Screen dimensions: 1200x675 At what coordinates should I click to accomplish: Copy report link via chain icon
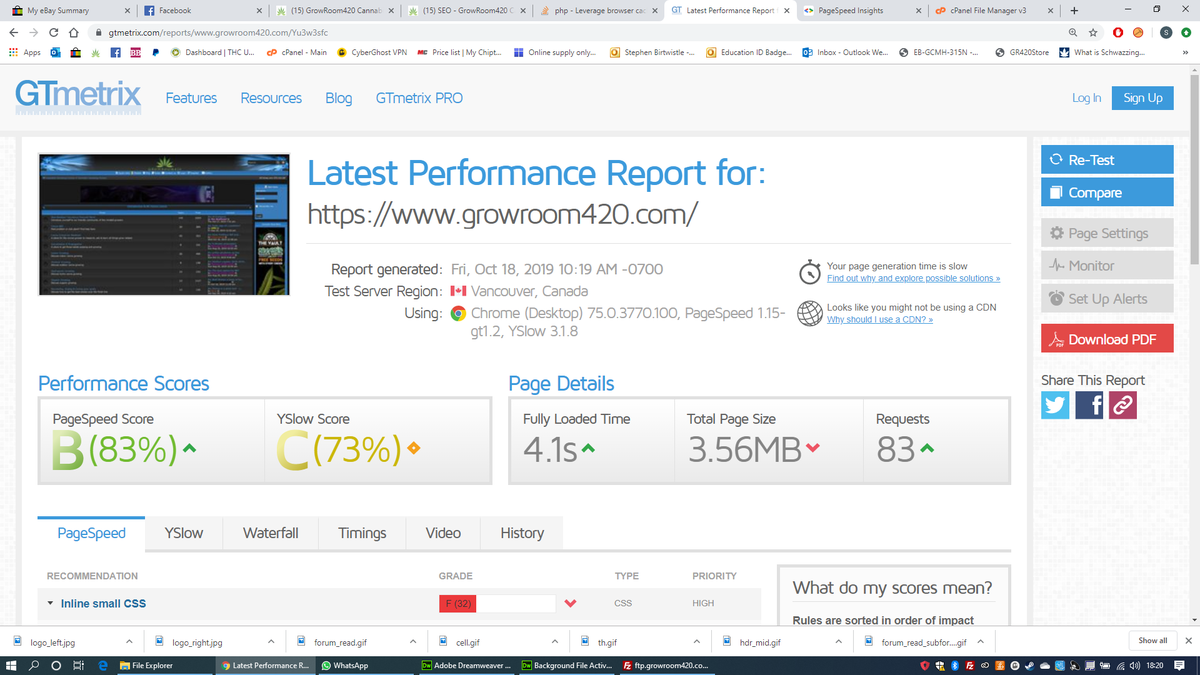coord(1123,404)
